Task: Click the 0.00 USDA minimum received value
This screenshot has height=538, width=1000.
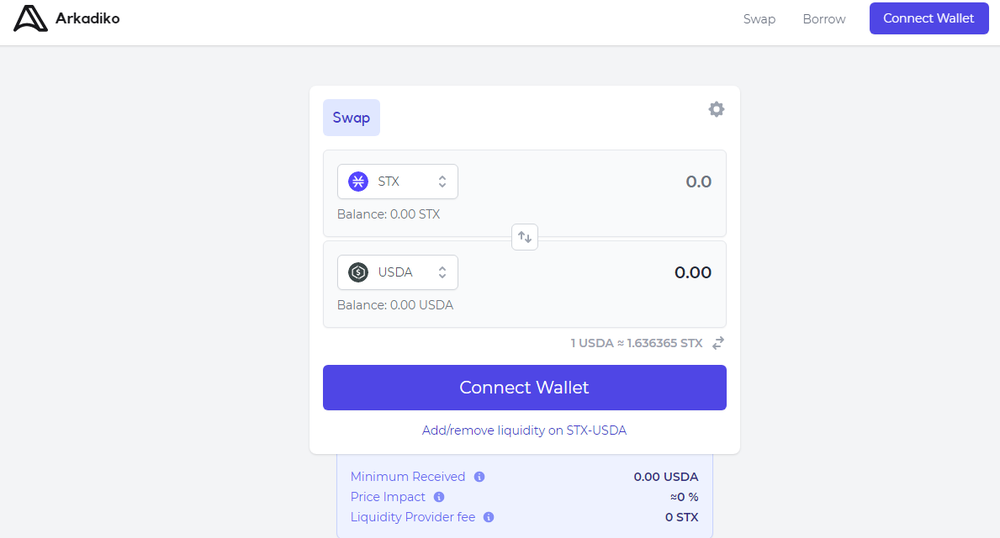Action: tap(666, 477)
